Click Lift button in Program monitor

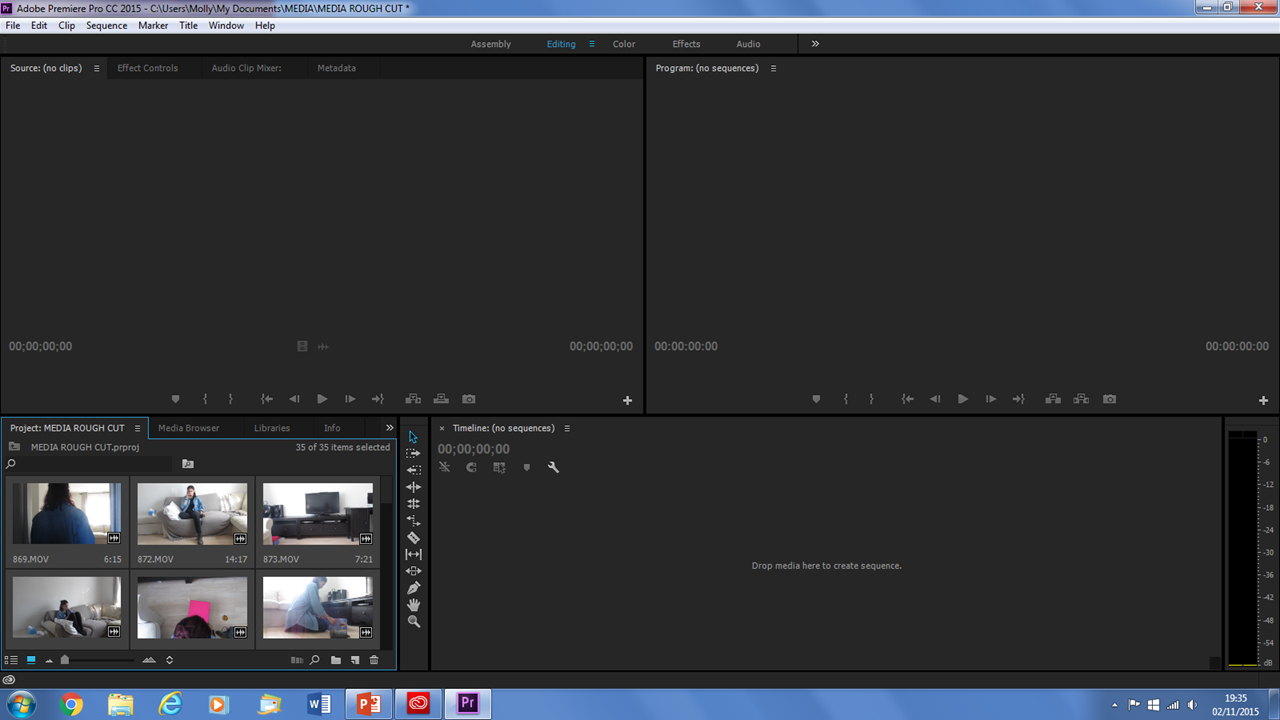tap(1053, 399)
